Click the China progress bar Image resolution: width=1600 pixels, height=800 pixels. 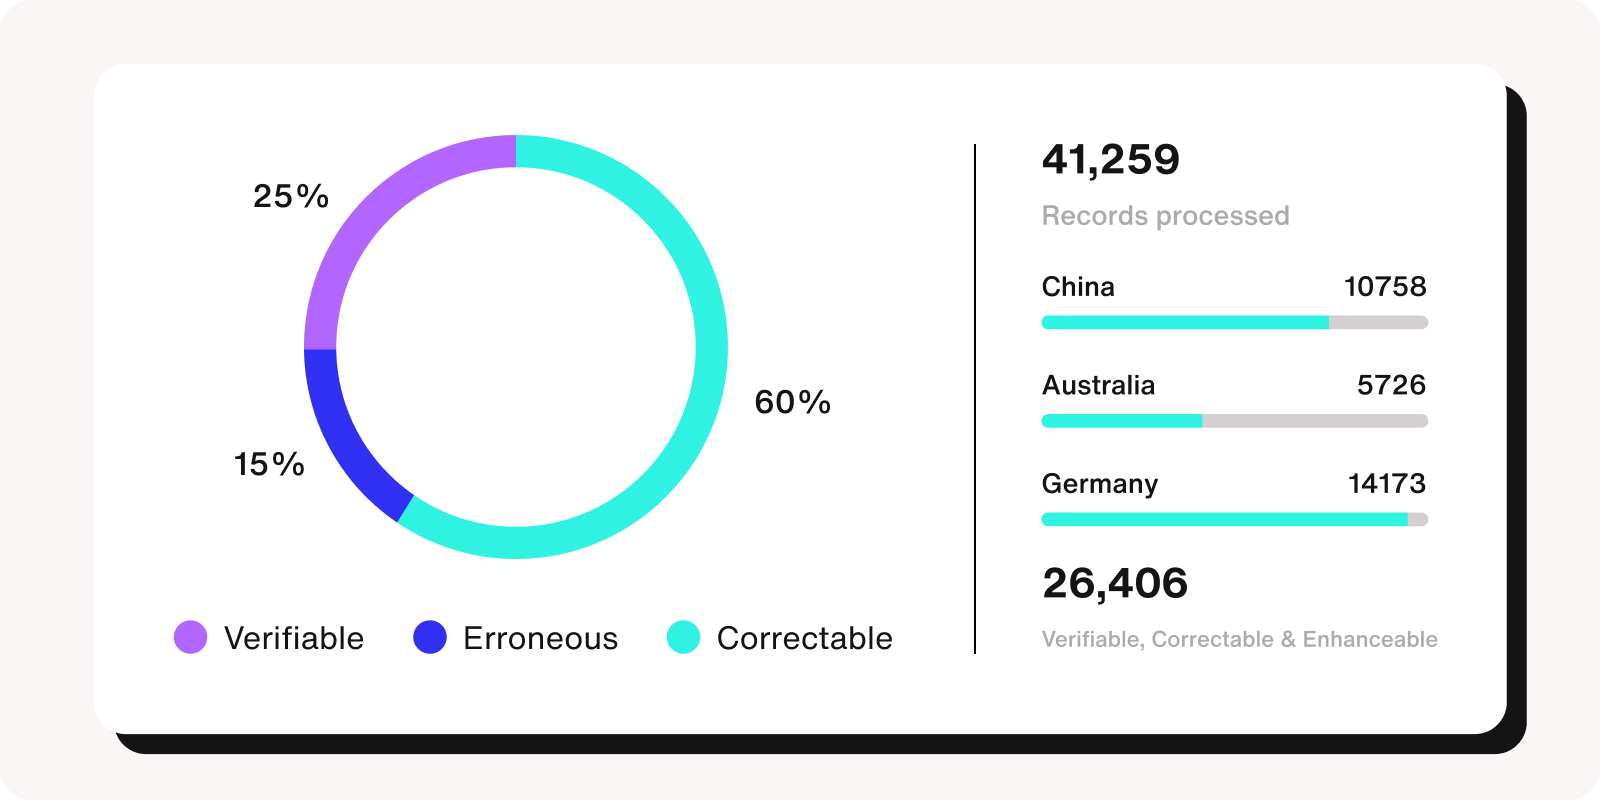(1234, 322)
